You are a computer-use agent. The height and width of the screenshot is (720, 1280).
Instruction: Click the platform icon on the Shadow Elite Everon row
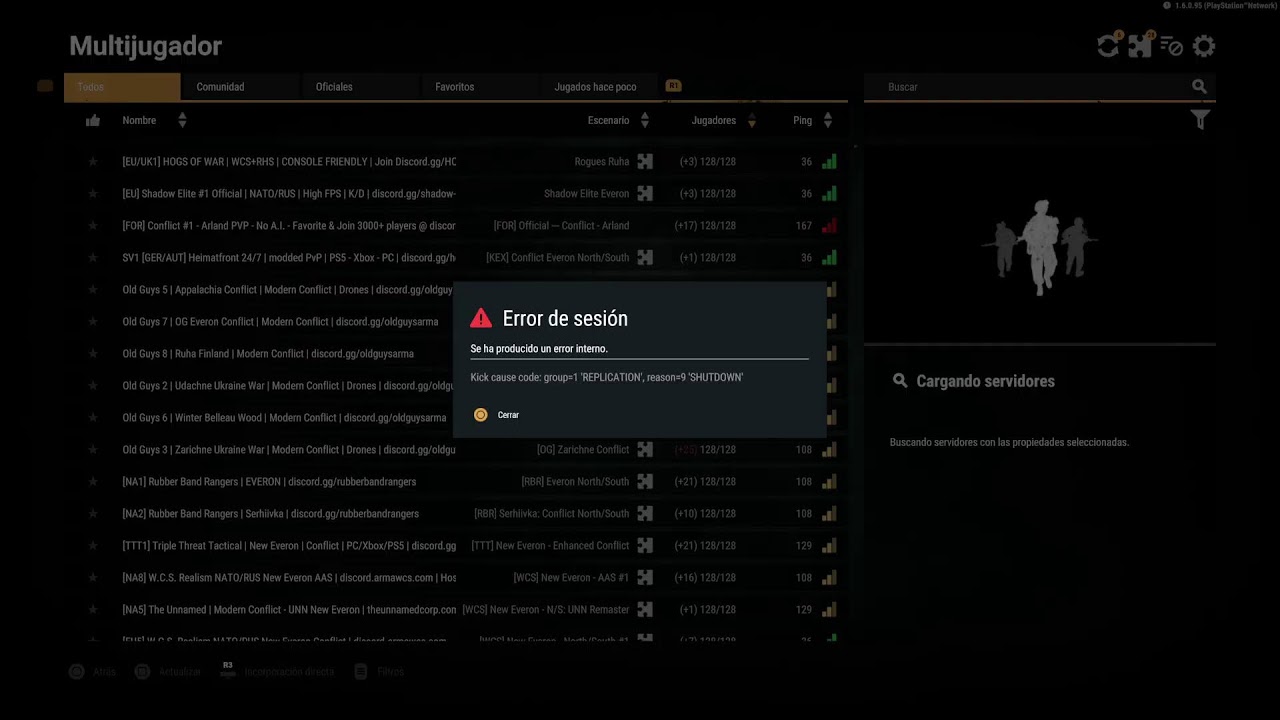pyautogui.click(x=645, y=193)
